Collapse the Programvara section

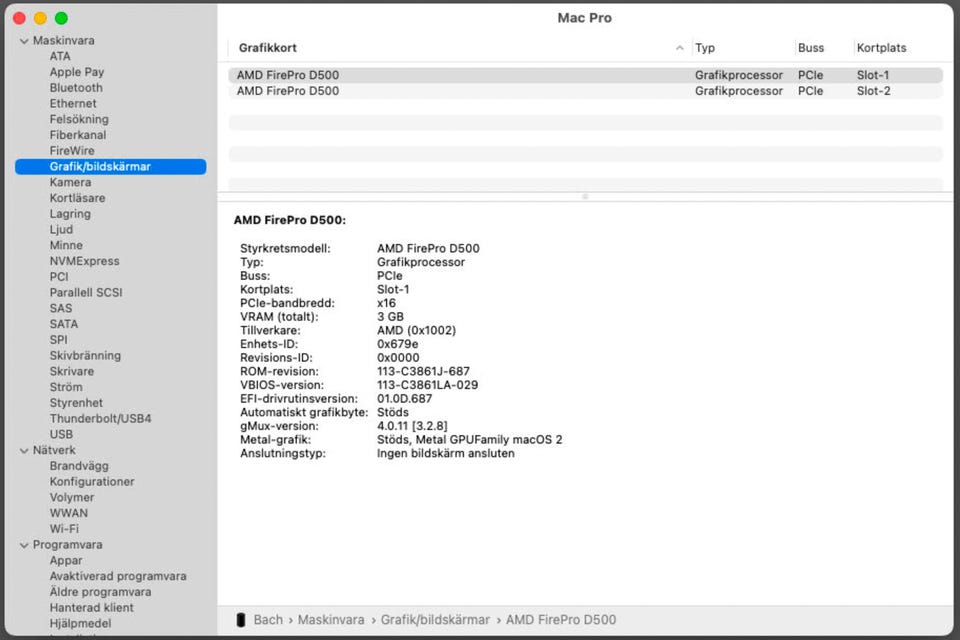[24, 545]
